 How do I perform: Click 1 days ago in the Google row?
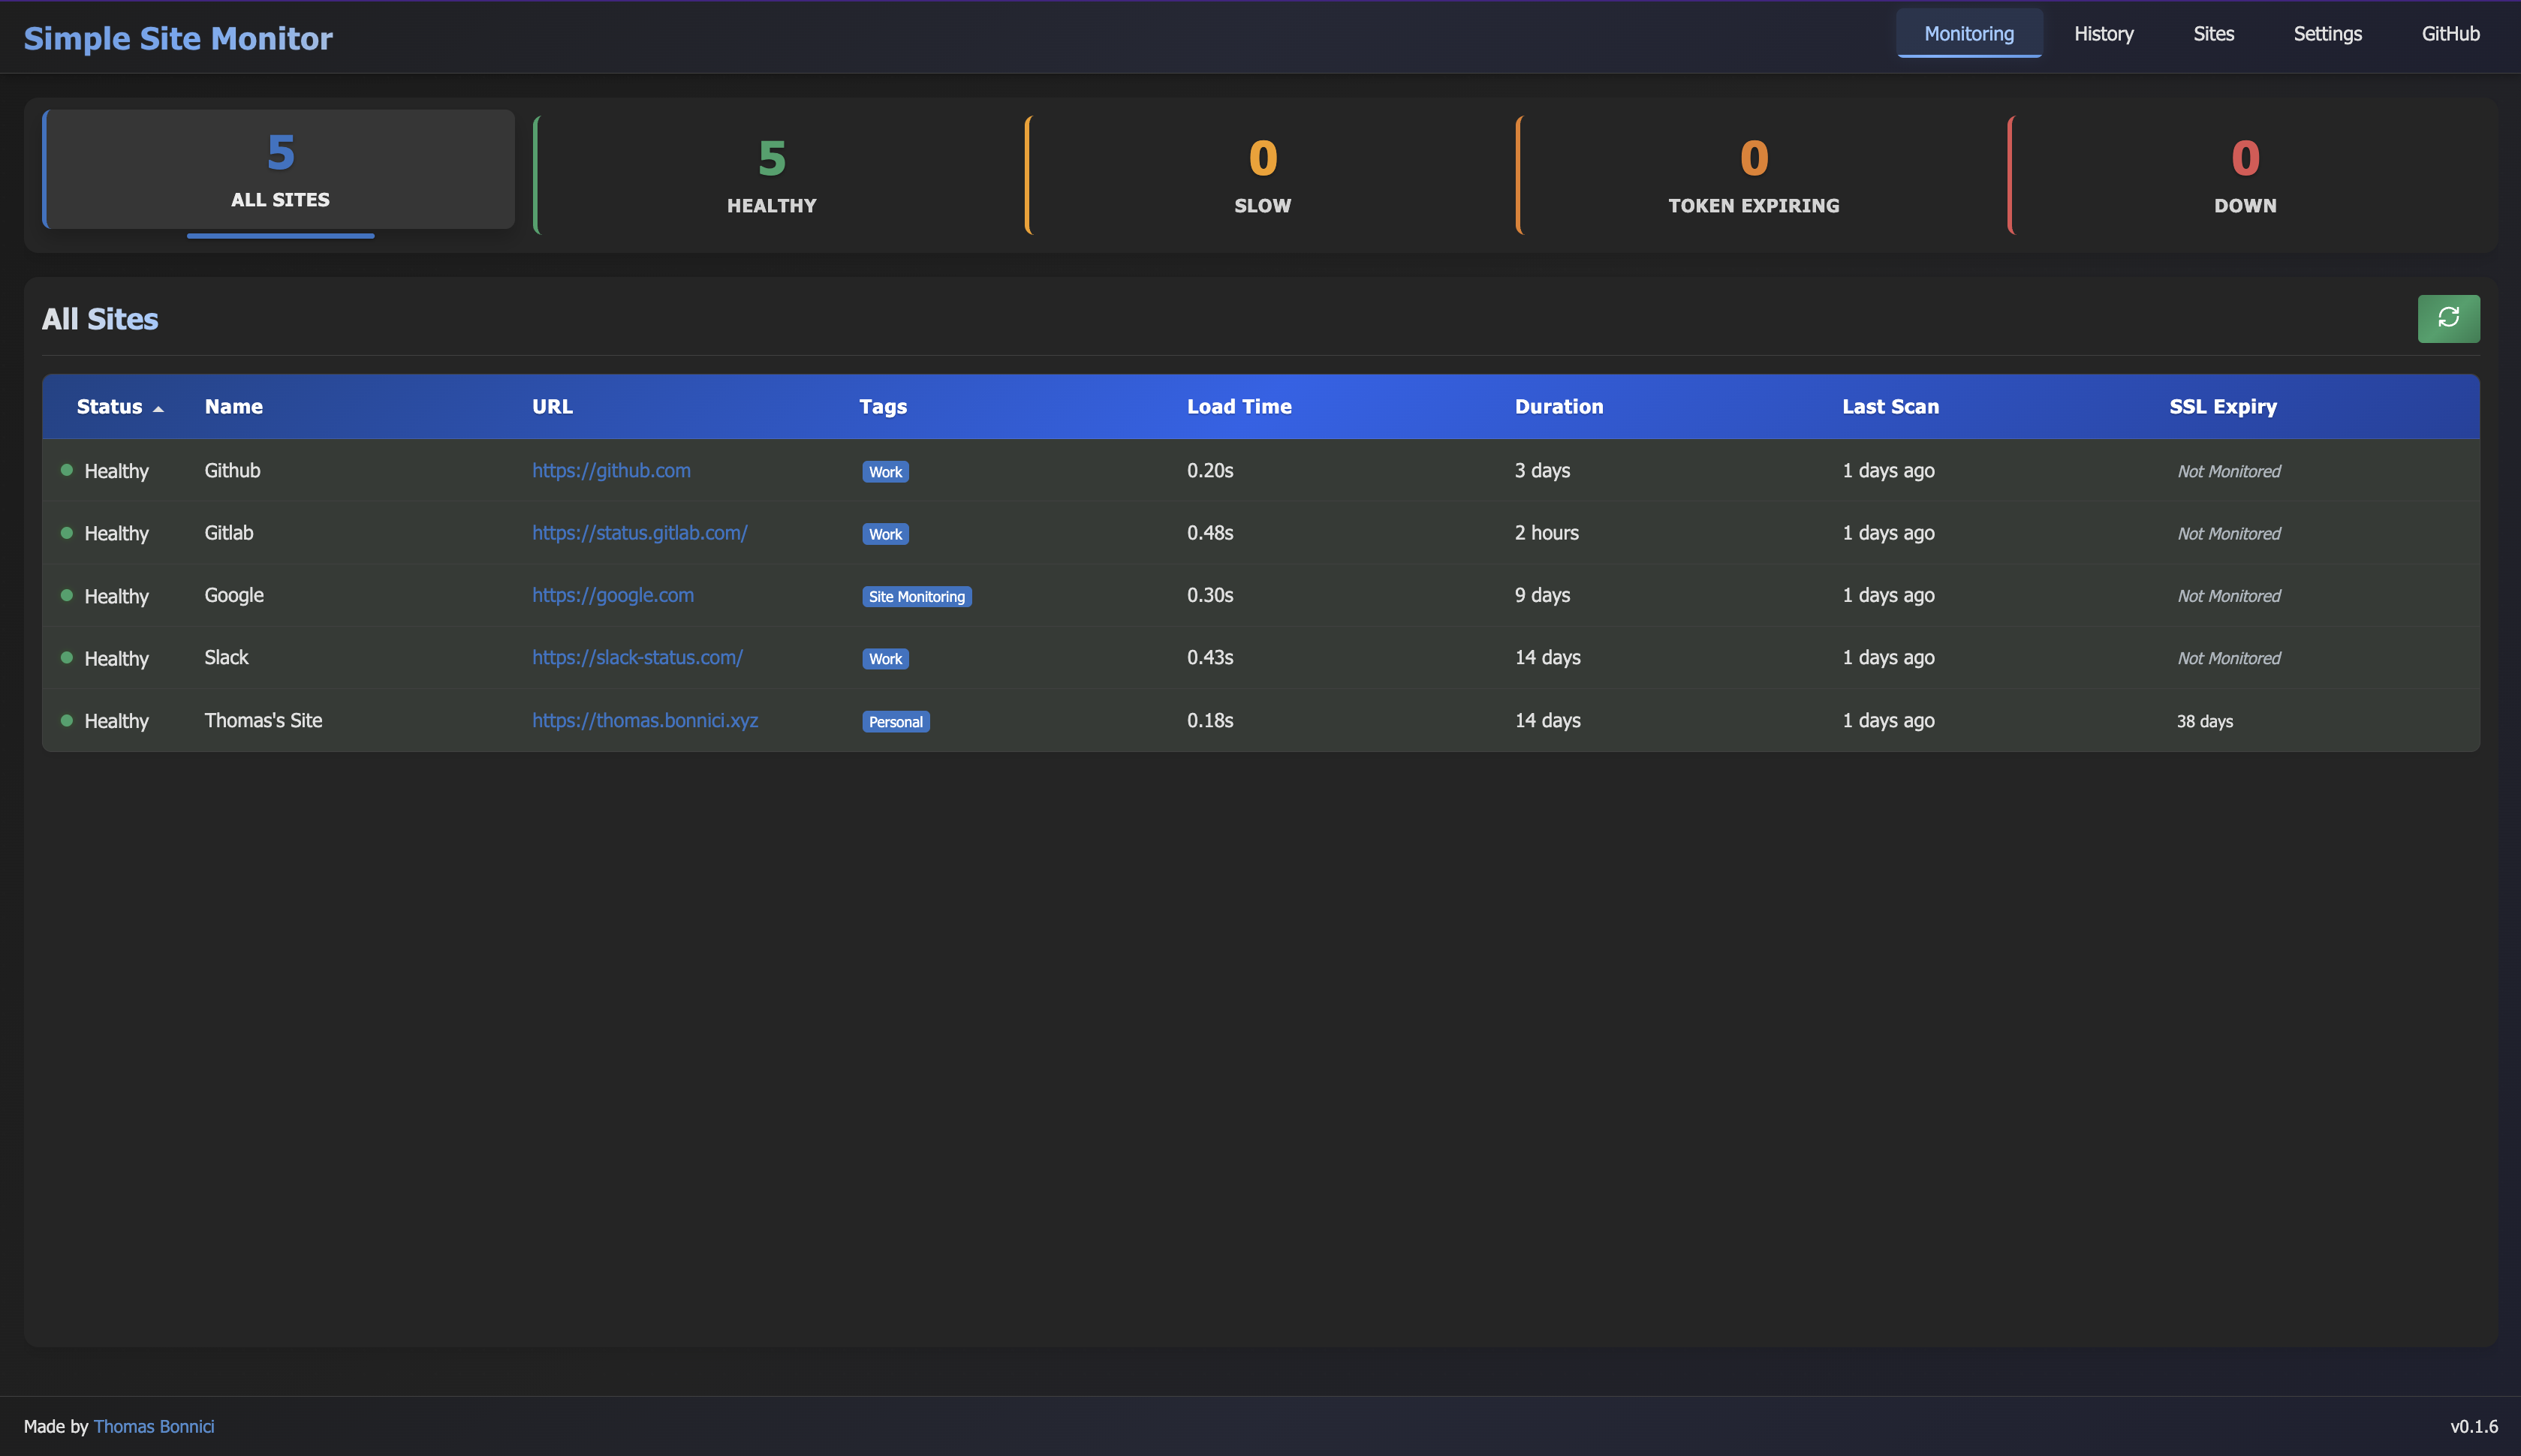point(1888,595)
